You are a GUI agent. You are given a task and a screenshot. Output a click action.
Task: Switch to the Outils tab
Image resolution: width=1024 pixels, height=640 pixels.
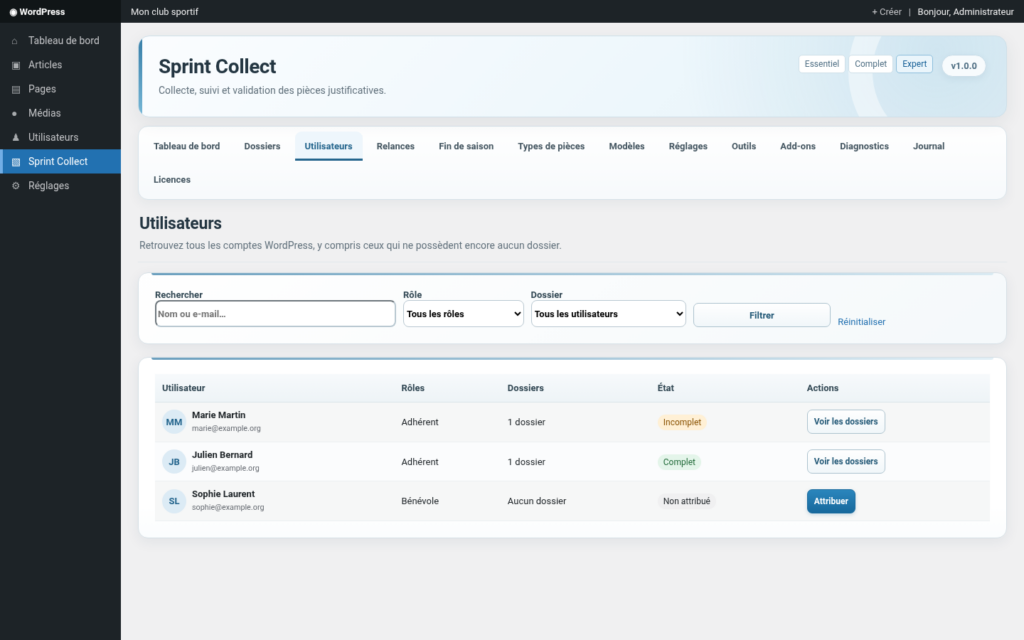[x=743, y=146]
